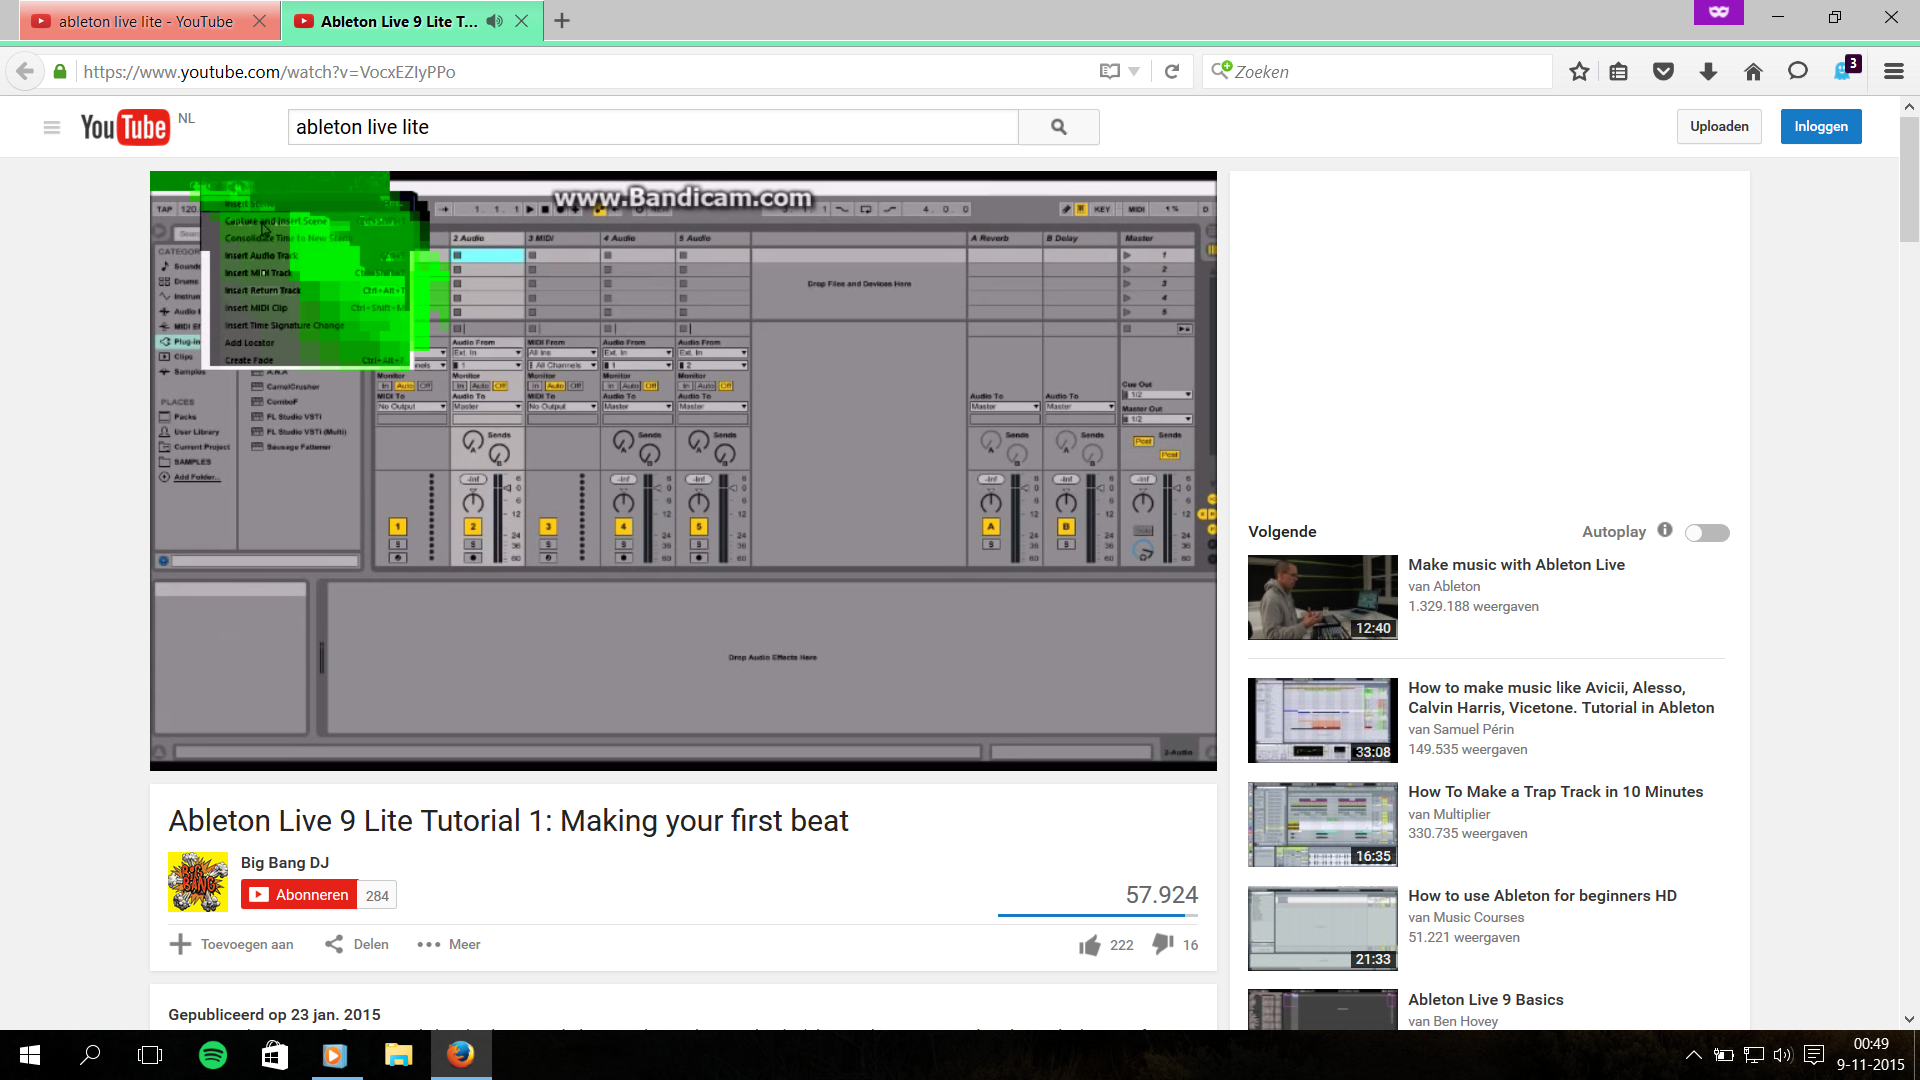Click the YouTube hamburger guide menu icon
Image resolution: width=1920 pixels, height=1080 pixels.
click(x=52, y=127)
